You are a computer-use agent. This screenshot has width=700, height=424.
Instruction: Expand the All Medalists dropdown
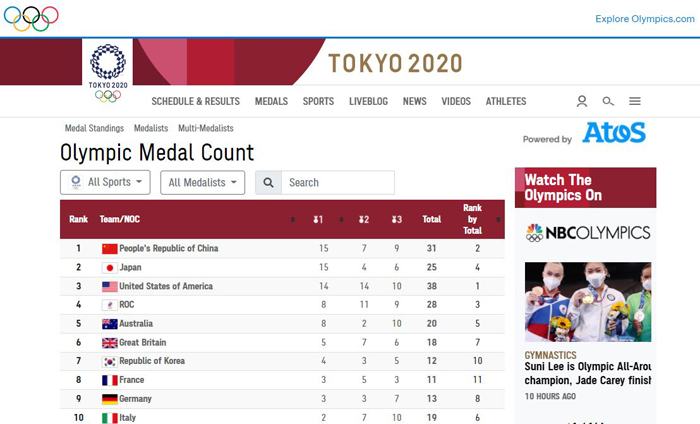(x=203, y=183)
